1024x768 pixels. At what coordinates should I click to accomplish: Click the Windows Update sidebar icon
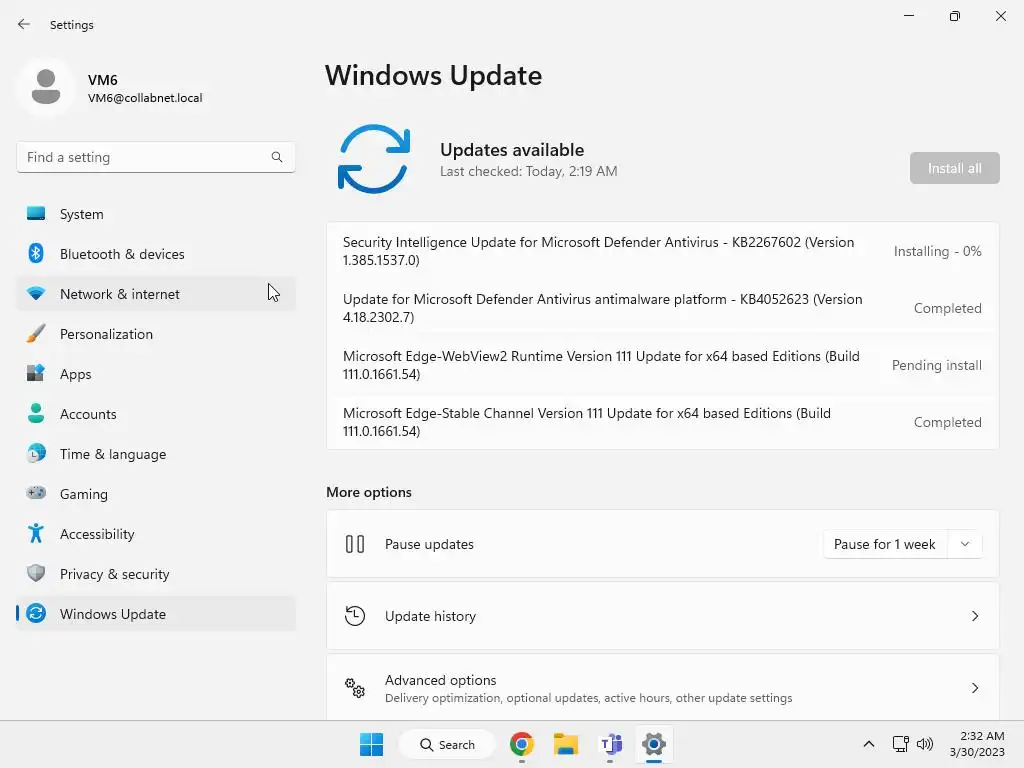click(x=36, y=613)
